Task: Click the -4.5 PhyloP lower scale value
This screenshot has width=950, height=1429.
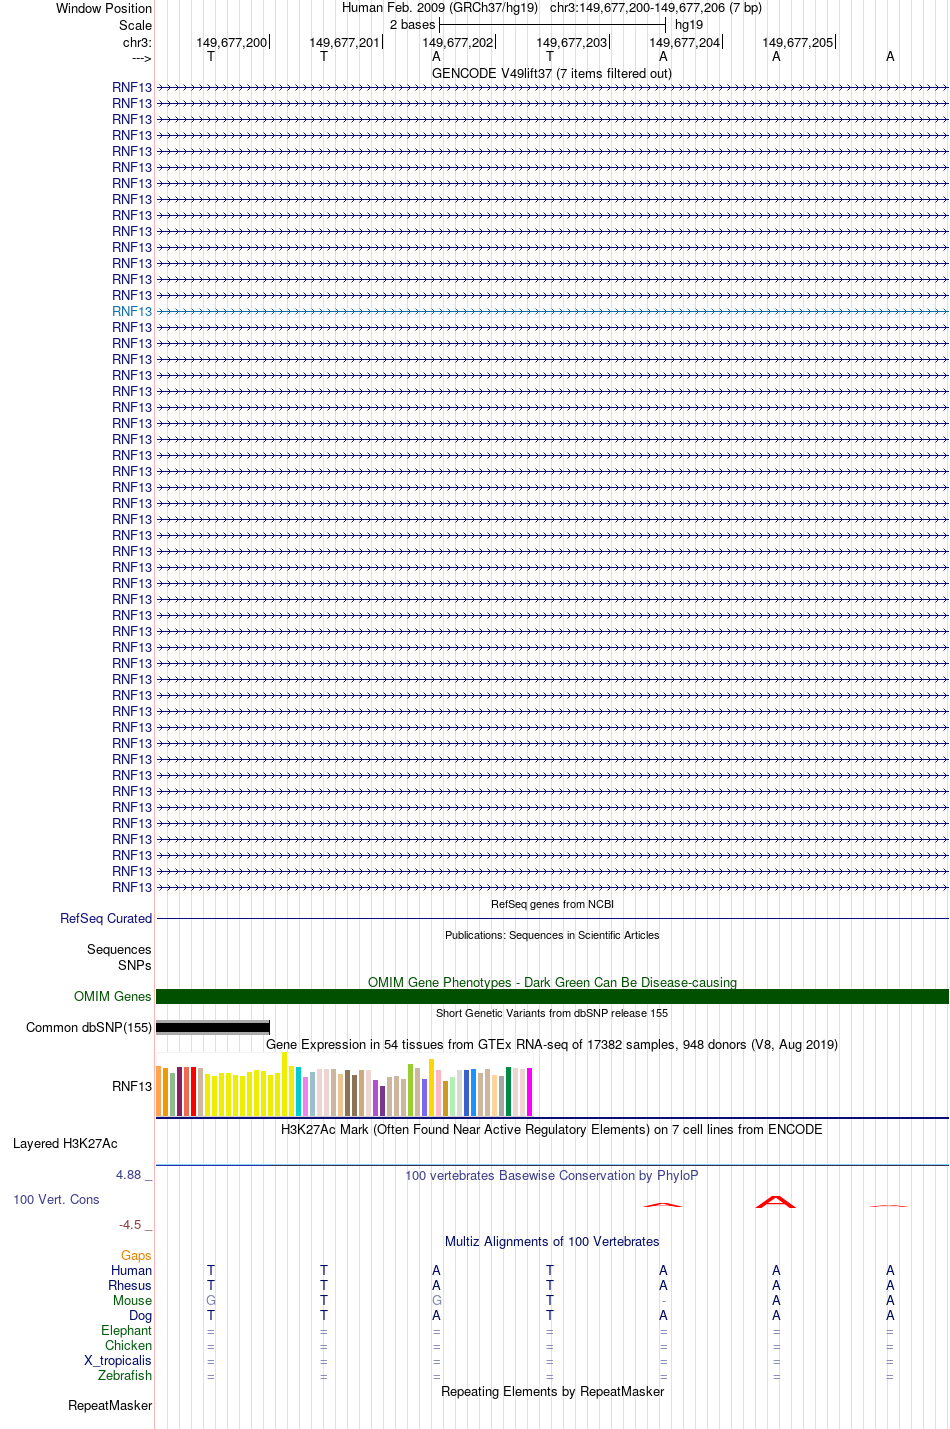Action: (135, 1224)
